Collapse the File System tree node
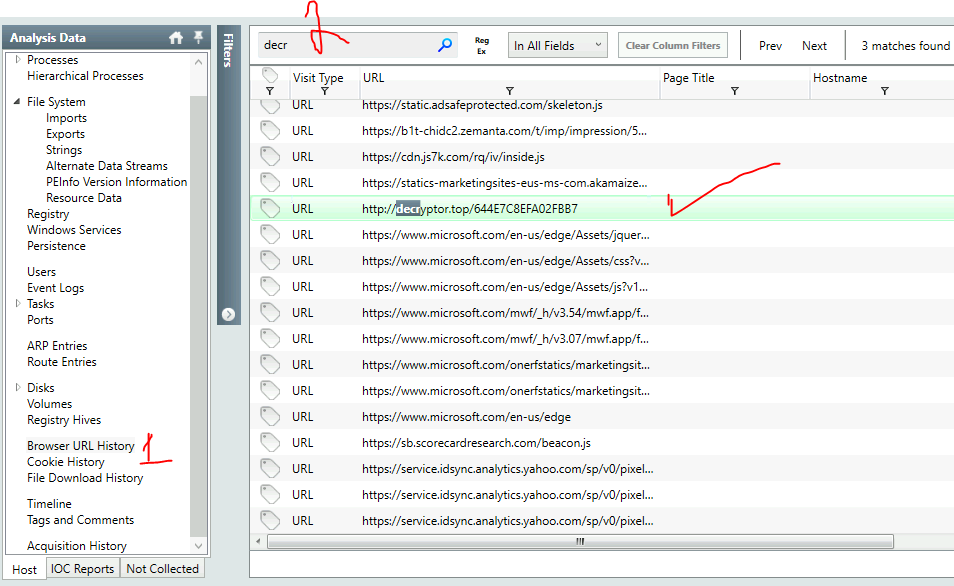Image resolution: width=954 pixels, height=586 pixels. point(17,102)
